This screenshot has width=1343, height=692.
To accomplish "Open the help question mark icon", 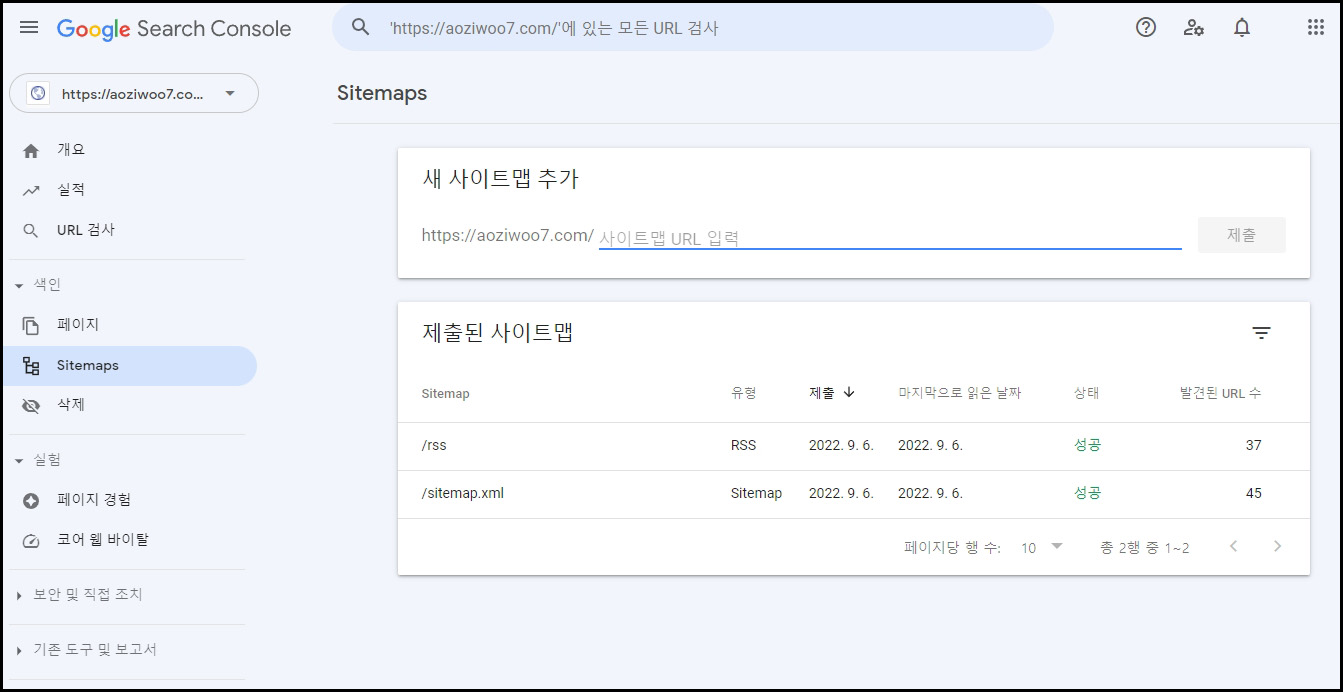I will click(x=1146, y=28).
